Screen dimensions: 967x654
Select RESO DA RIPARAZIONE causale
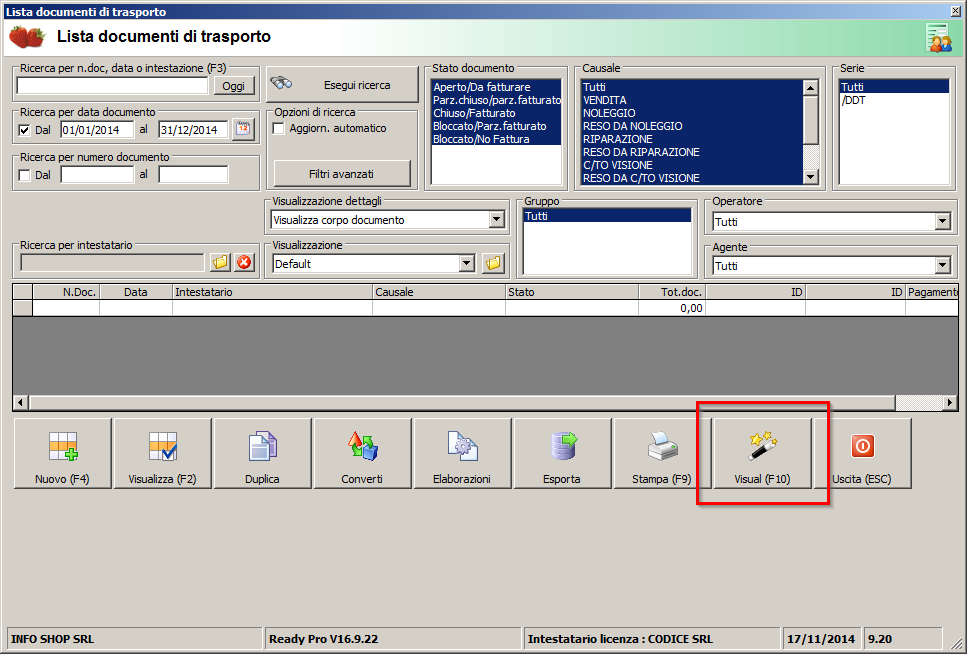[x=692, y=152]
